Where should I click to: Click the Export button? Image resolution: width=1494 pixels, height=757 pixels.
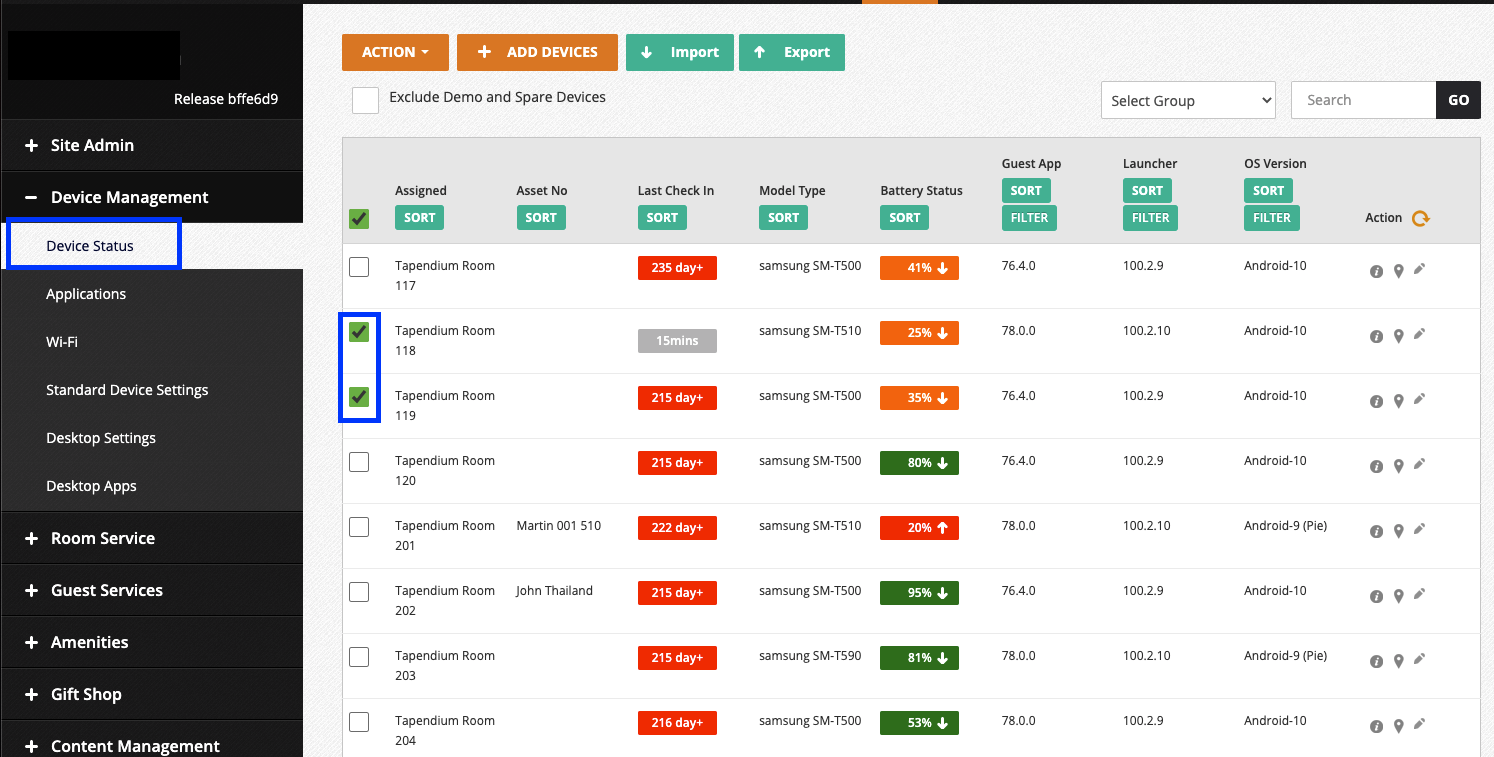(x=791, y=53)
